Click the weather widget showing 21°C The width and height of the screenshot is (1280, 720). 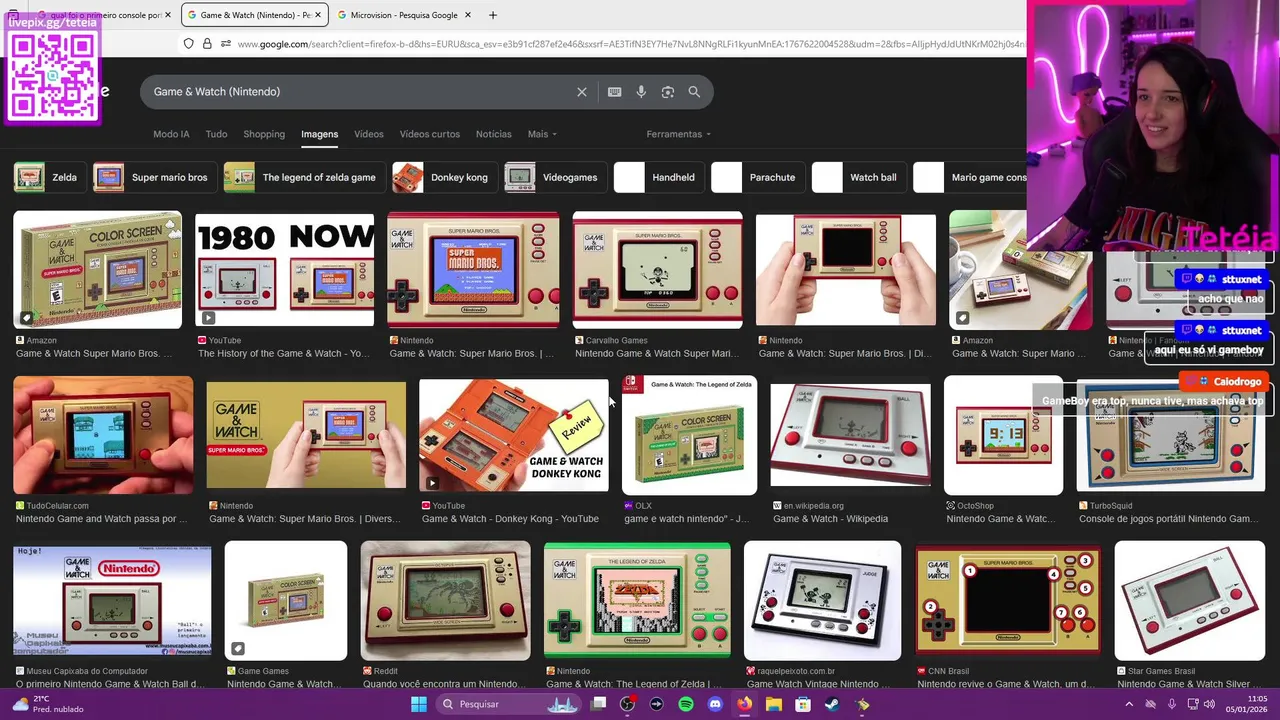46,704
